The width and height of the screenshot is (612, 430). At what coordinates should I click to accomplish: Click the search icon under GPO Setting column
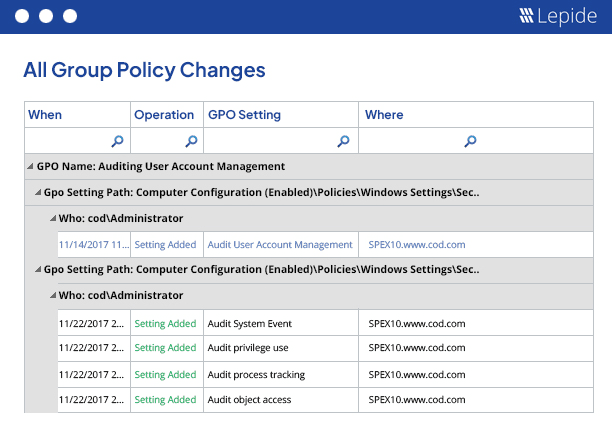[343, 141]
